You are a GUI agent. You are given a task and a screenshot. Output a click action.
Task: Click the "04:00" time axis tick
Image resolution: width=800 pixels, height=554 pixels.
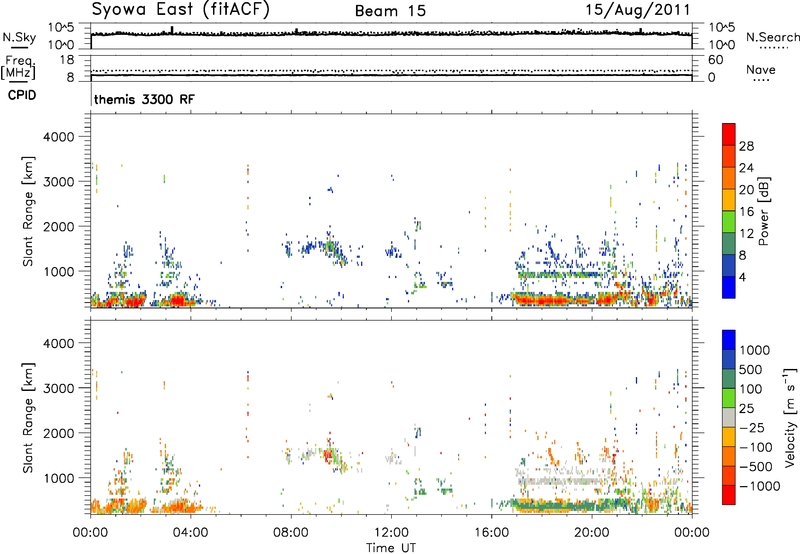click(x=190, y=533)
